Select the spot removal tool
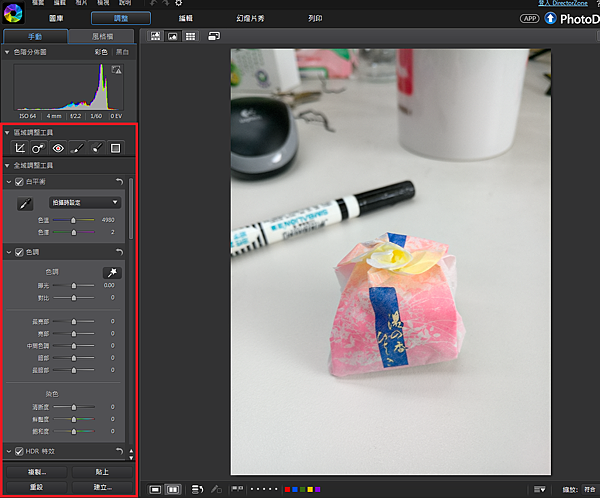 tap(38, 148)
